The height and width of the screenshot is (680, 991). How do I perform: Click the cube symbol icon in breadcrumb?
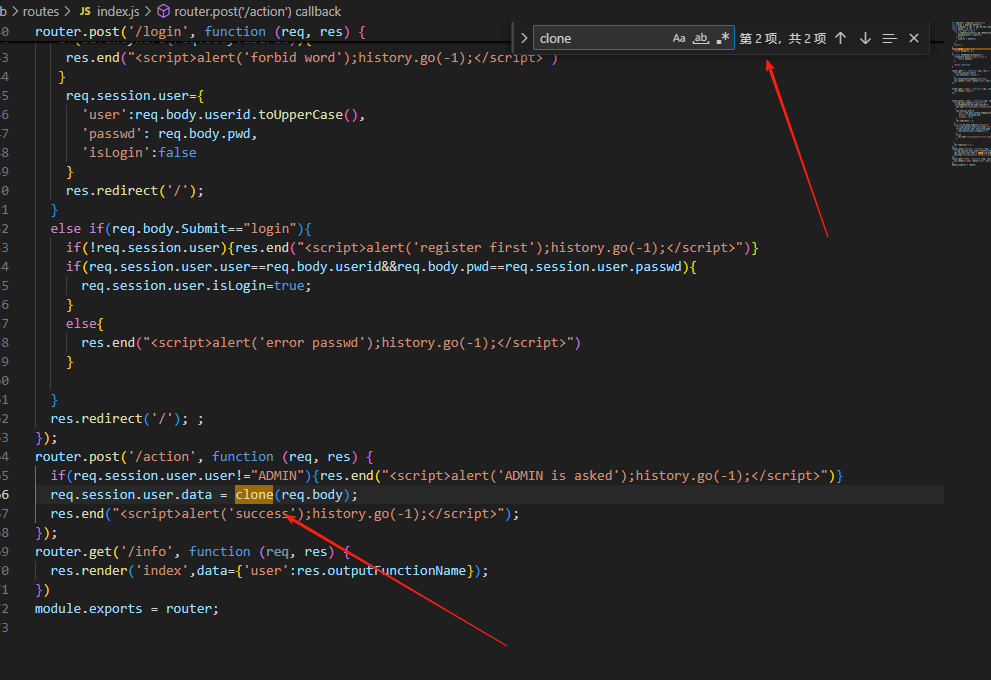(163, 11)
